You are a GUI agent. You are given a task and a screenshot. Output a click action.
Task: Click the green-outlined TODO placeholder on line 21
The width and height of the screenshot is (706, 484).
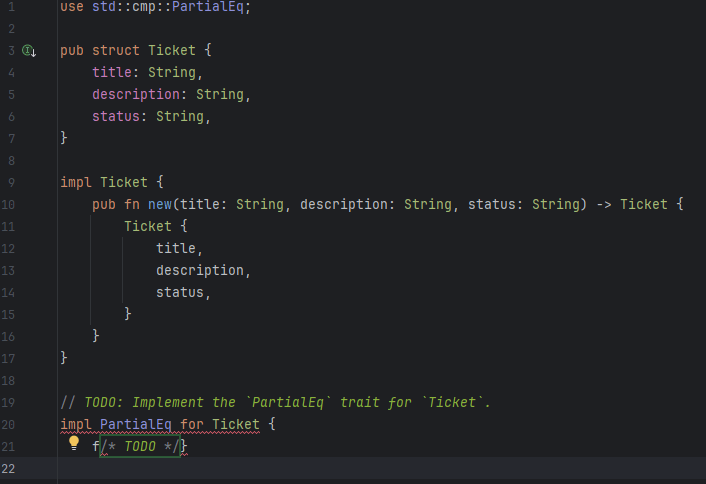click(x=140, y=446)
